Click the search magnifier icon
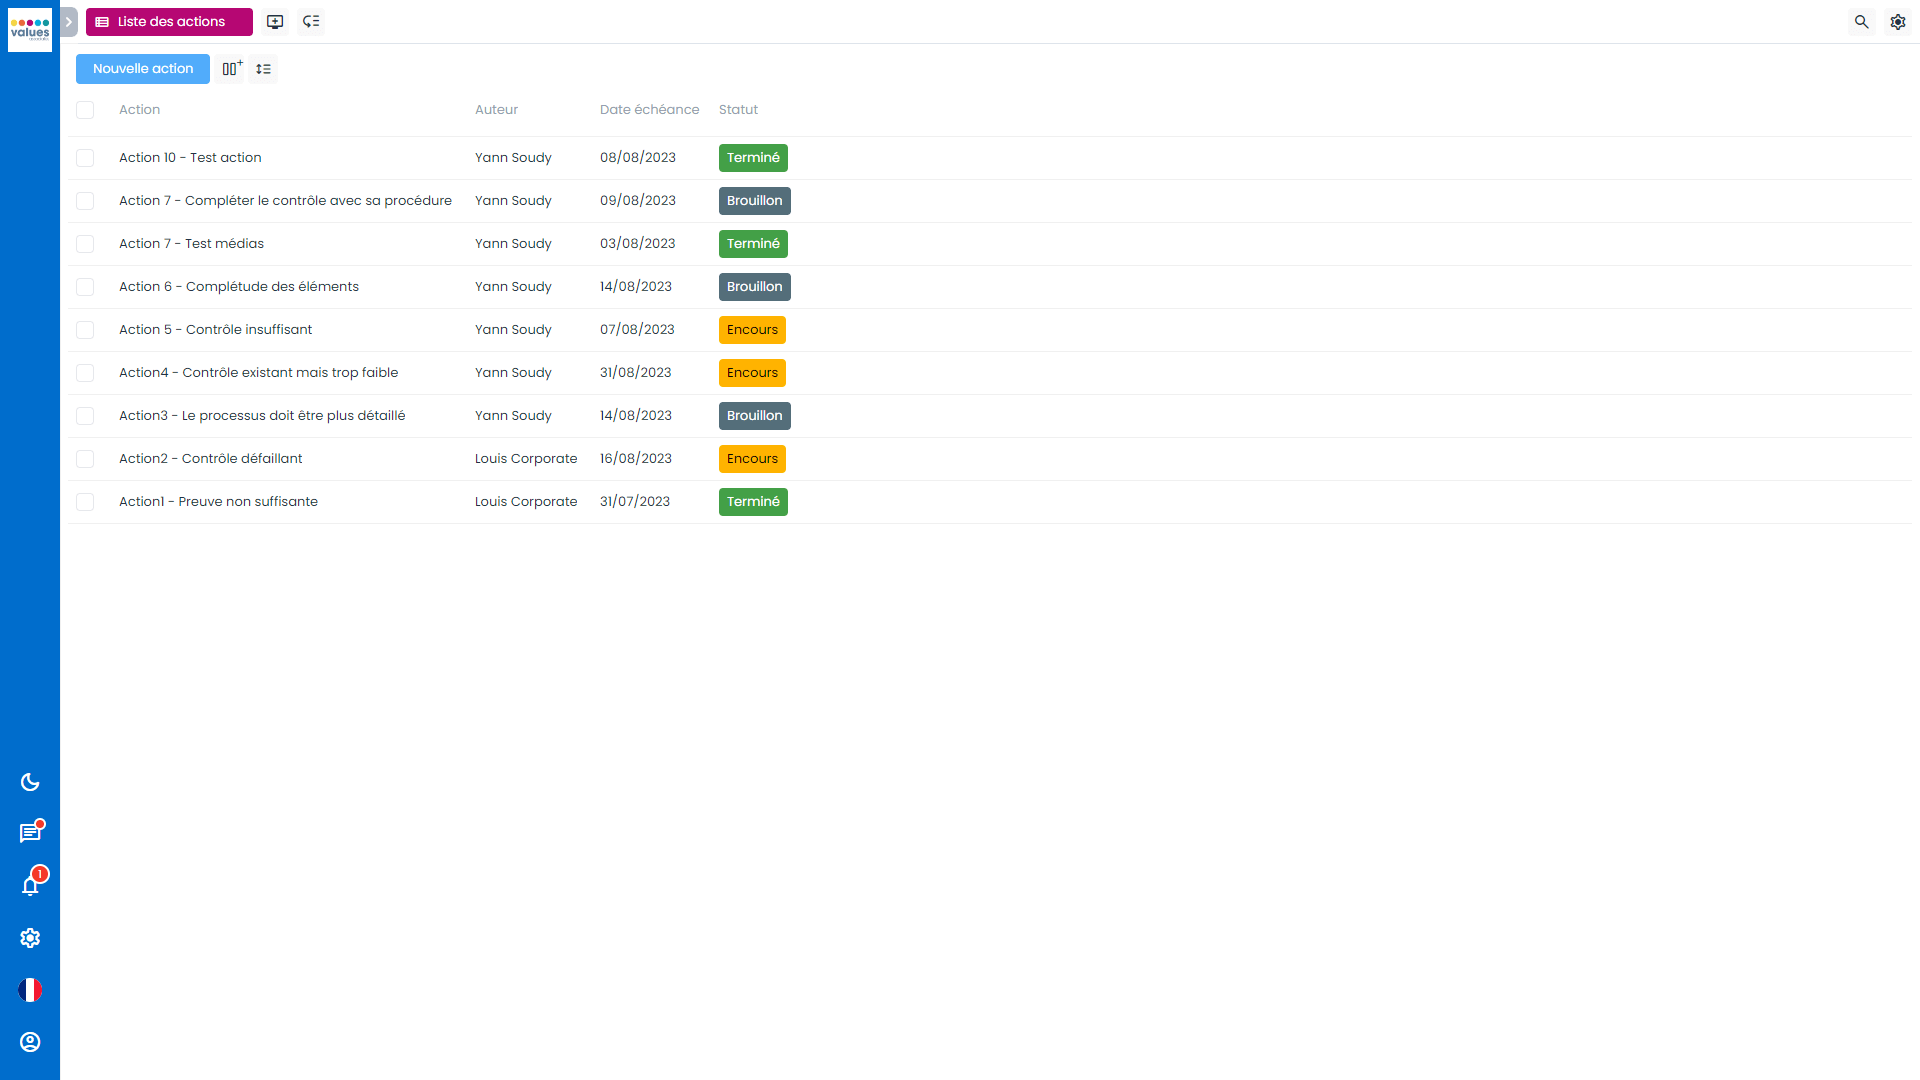This screenshot has height=1080, width=1920. click(x=1861, y=22)
